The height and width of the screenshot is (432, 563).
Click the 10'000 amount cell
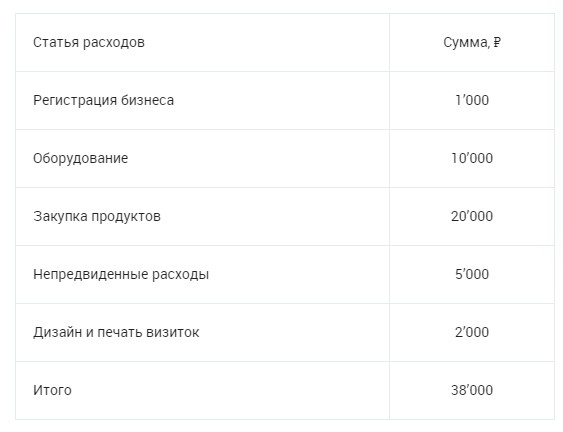point(472,158)
